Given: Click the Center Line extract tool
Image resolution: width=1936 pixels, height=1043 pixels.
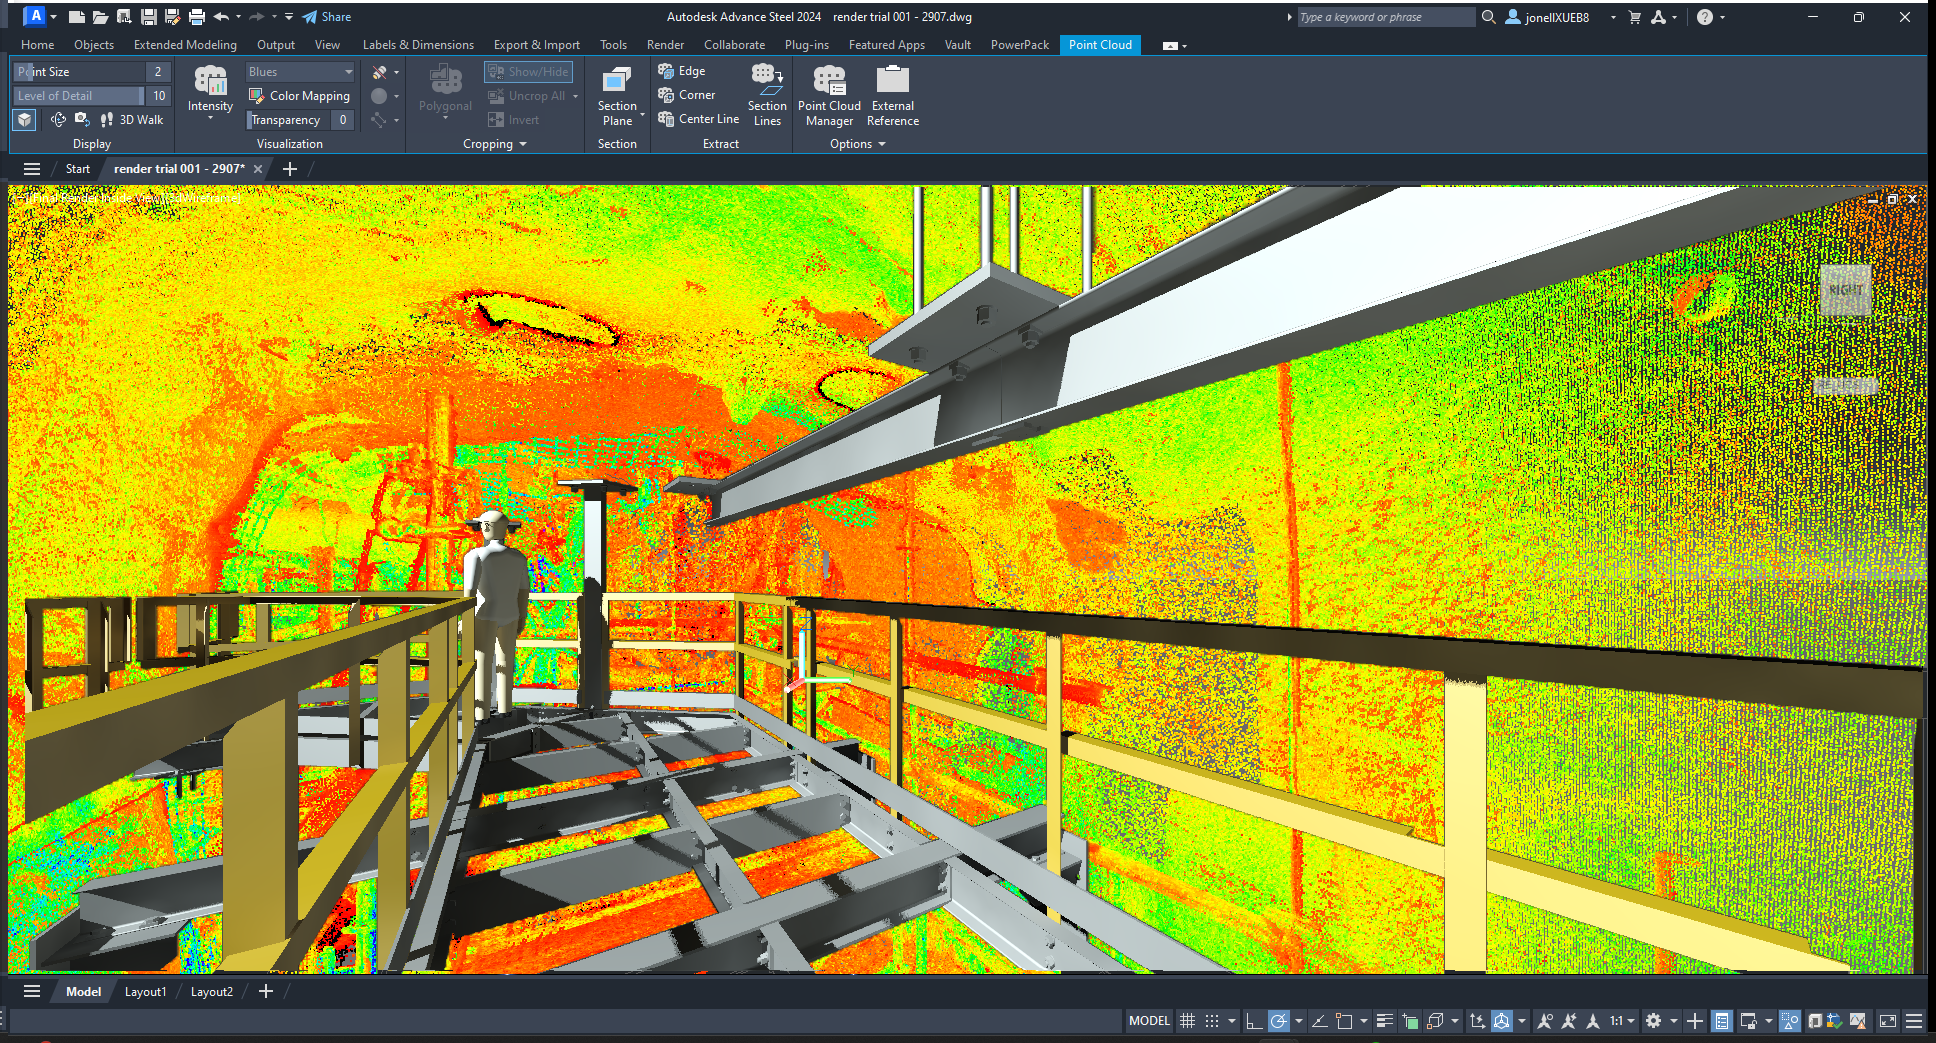Looking at the screenshot, I should [699, 119].
